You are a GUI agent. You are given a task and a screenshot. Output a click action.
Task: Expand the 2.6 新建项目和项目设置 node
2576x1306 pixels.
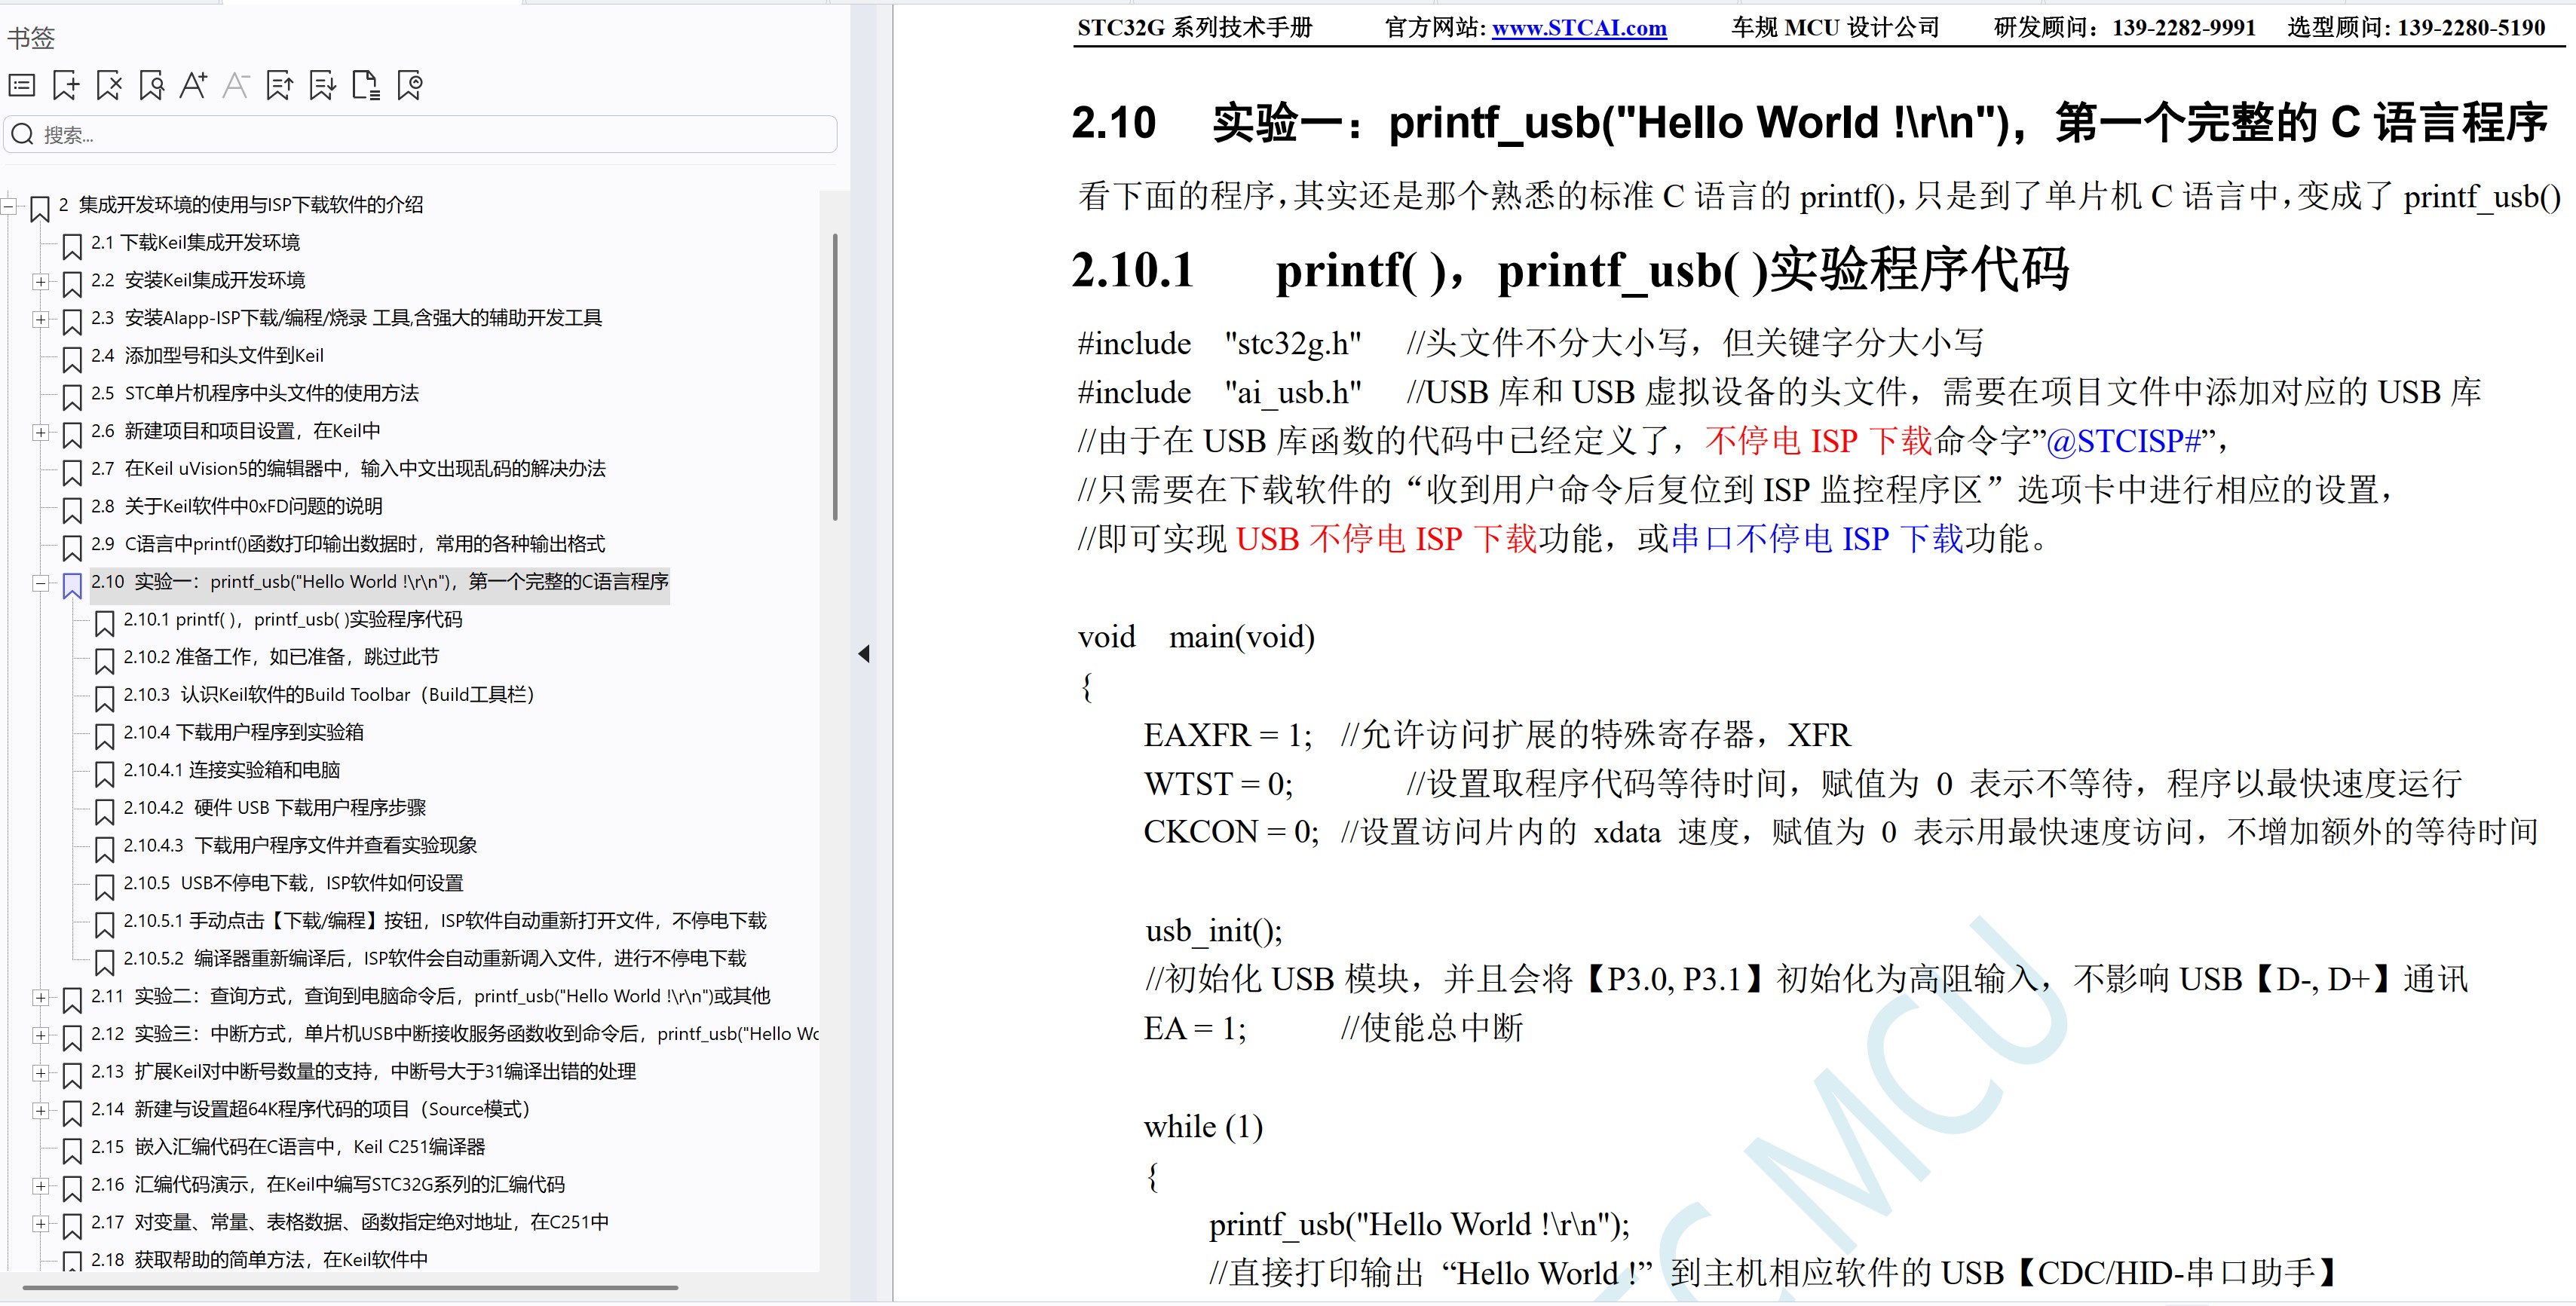click(41, 432)
